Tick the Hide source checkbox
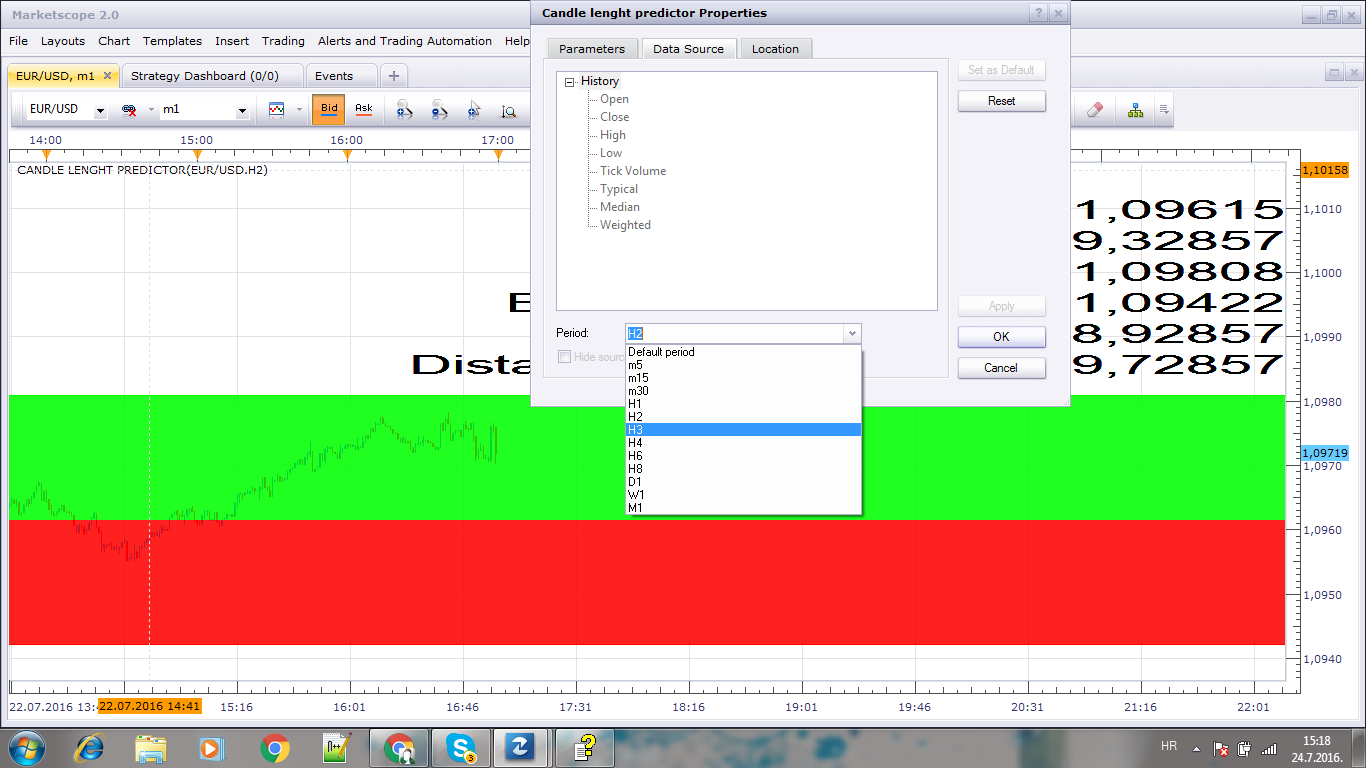The height and width of the screenshot is (768, 1366). tap(564, 357)
